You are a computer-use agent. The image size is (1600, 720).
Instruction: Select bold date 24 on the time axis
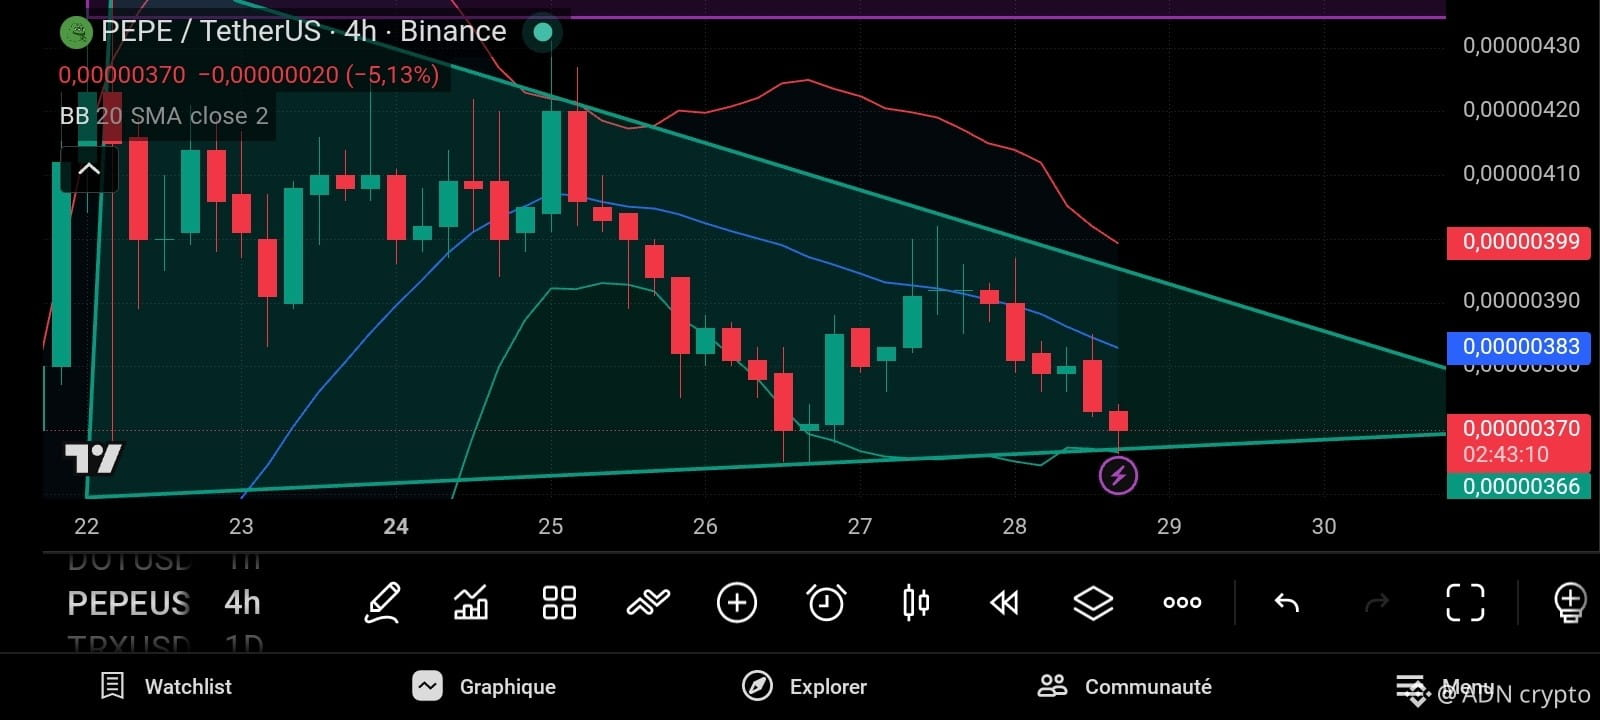tap(396, 526)
